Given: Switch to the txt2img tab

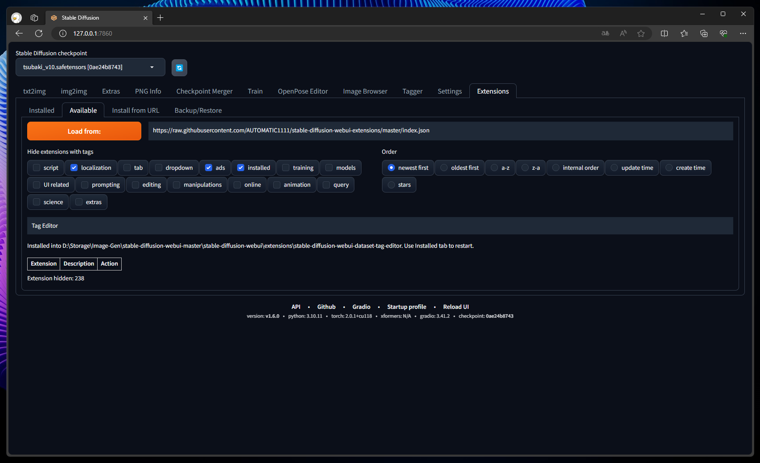Looking at the screenshot, I should click(34, 91).
